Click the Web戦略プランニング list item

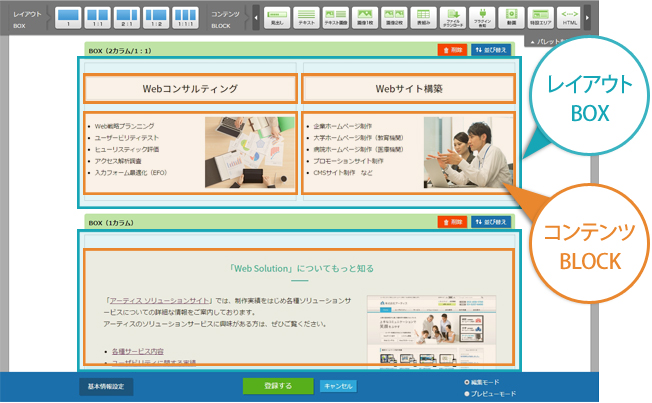click(x=124, y=126)
